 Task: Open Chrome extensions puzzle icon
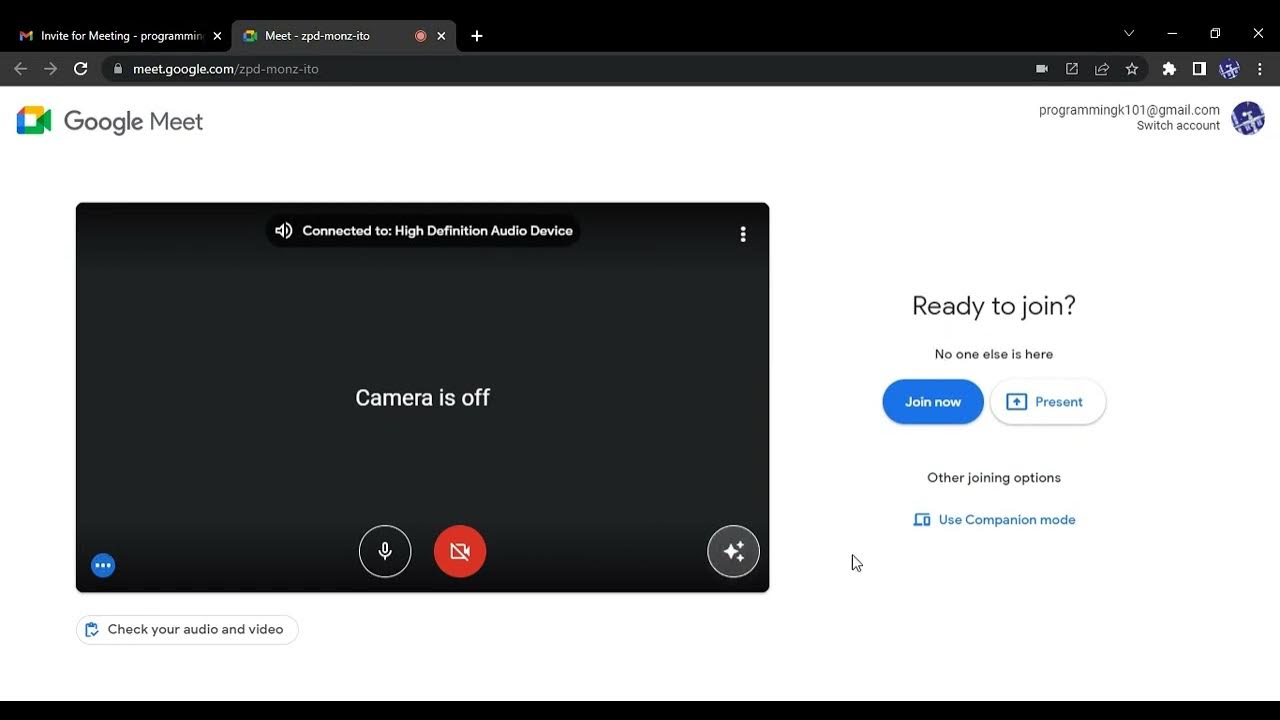(x=1169, y=69)
